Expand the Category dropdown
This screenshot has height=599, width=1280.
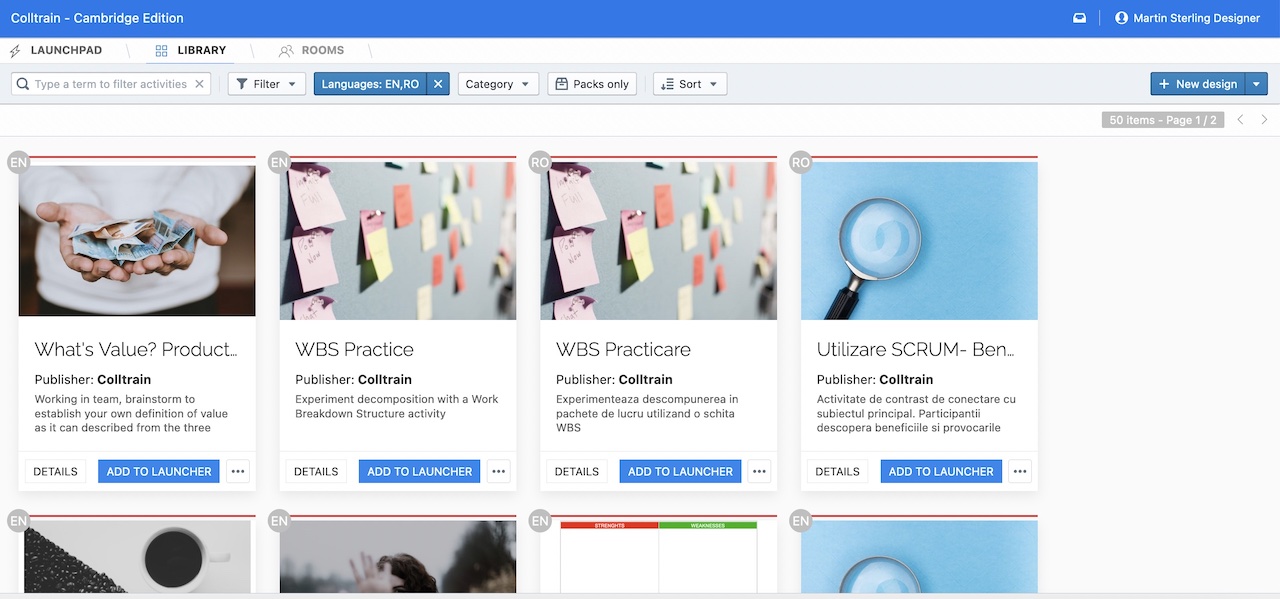tap(498, 84)
